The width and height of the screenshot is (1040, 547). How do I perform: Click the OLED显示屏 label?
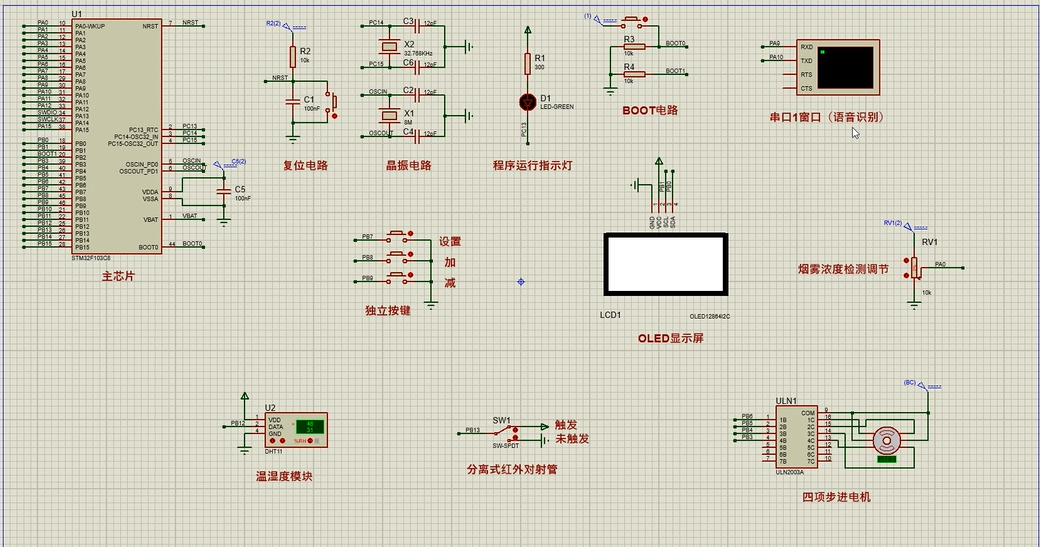pyautogui.click(x=671, y=338)
